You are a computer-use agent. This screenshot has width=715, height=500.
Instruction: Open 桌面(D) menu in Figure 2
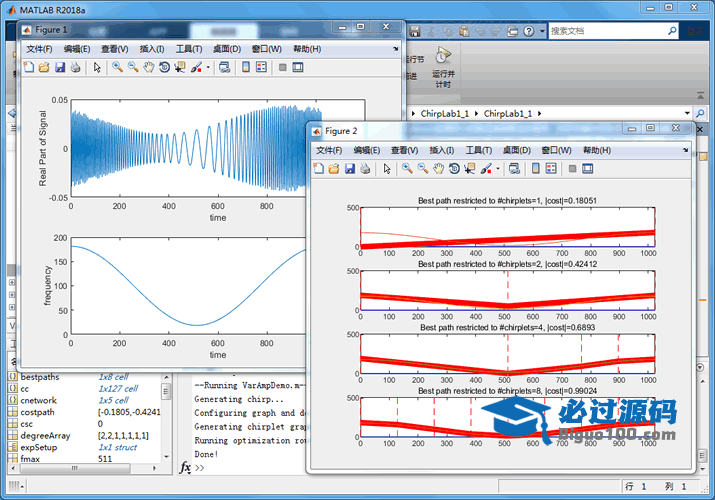point(517,150)
